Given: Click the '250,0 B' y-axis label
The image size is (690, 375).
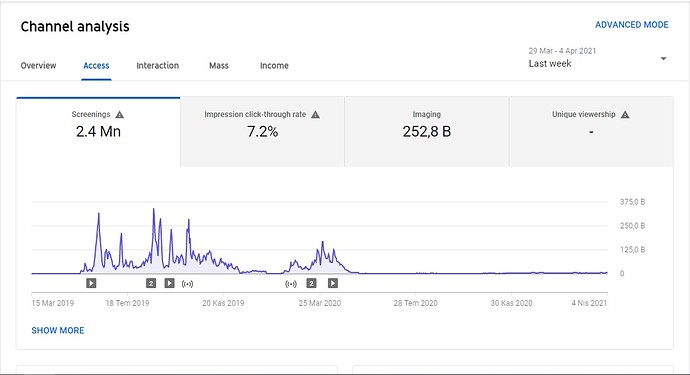Looking at the screenshot, I should click(x=632, y=226).
